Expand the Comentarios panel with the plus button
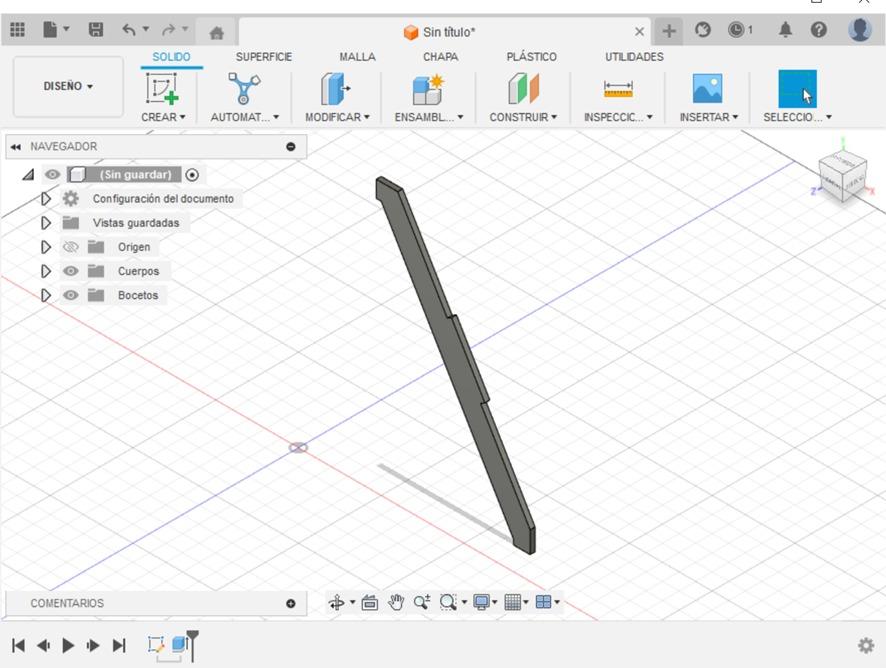886x668 pixels. click(291, 604)
